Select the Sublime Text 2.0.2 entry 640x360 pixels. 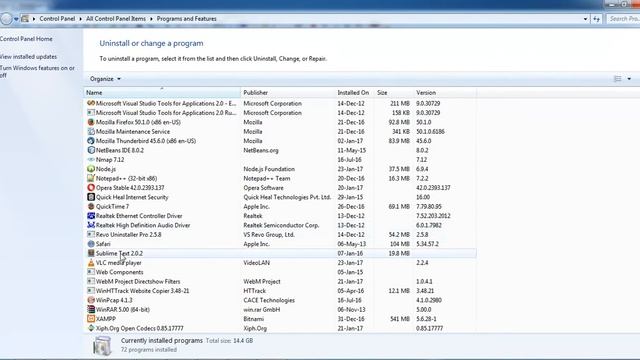click(x=280, y=253)
